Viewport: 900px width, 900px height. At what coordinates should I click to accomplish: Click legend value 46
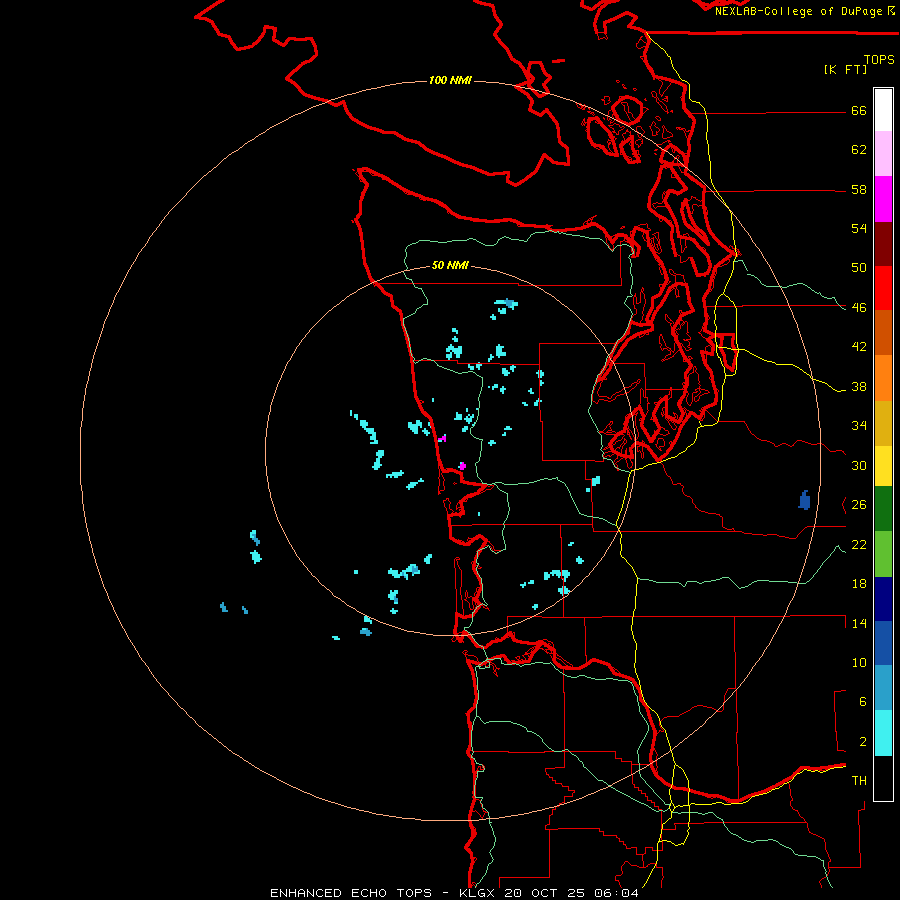coord(859,308)
